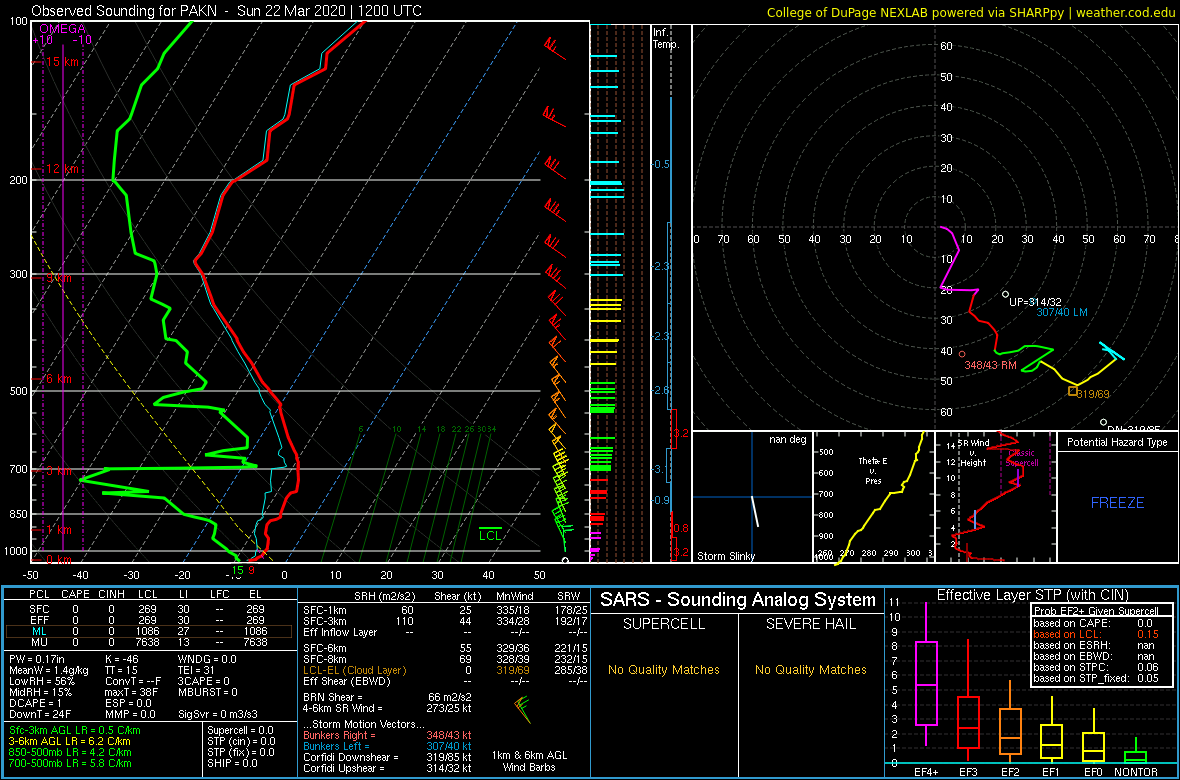The height and width of the screenshot is (780, 1180).
Task: Click the 307/40 LM hodograph label
Action: pyautogui.click(x=1061, y=312)
